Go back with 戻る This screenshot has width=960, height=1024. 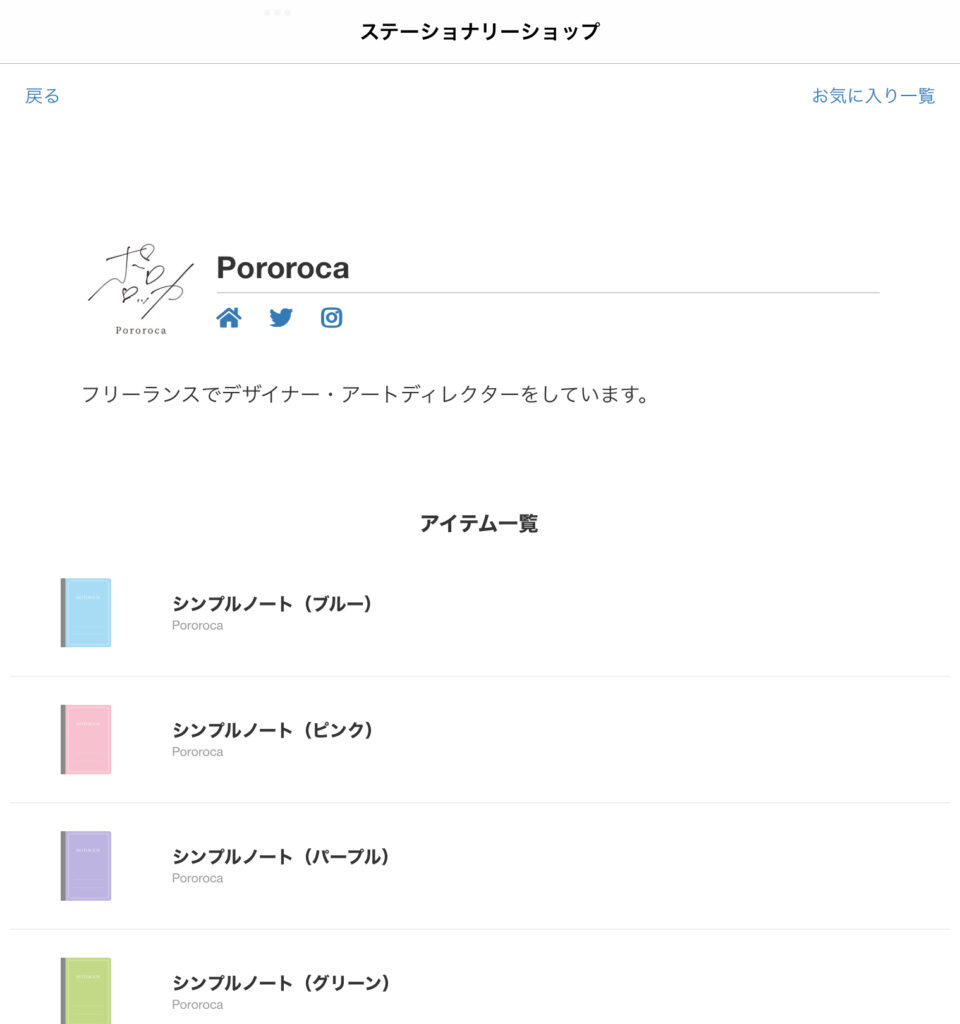(x=43, y=96)
